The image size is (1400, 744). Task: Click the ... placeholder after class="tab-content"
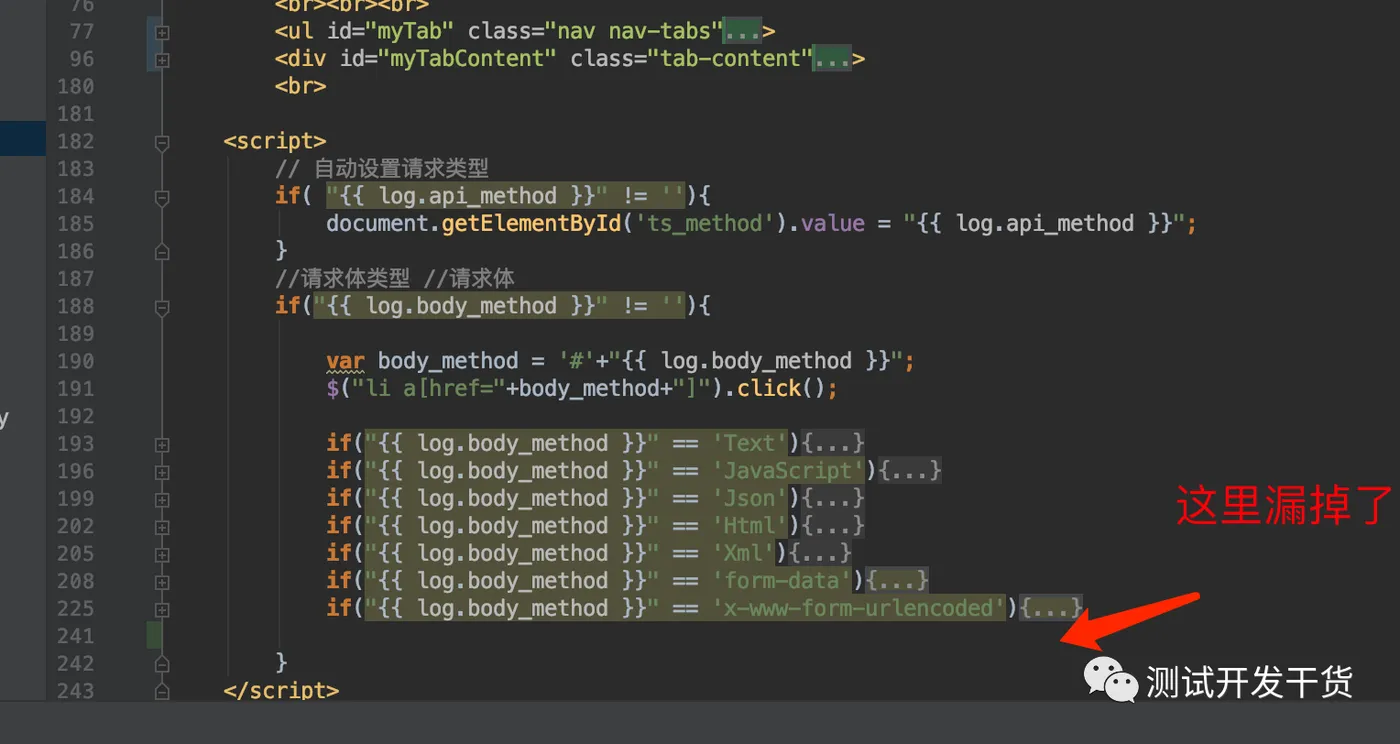pyautogui.click(x=833, y=59)
